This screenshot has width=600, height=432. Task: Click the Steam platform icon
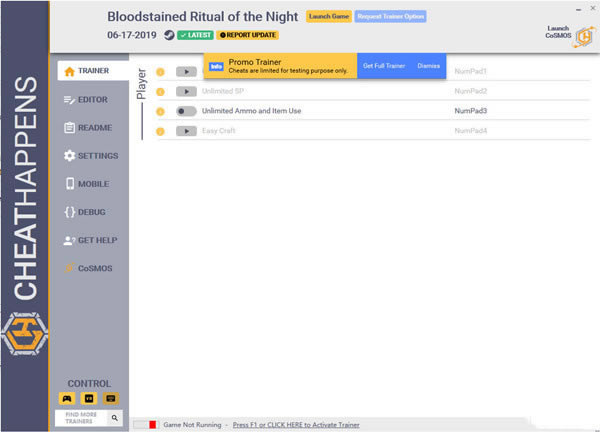(169, 34)
